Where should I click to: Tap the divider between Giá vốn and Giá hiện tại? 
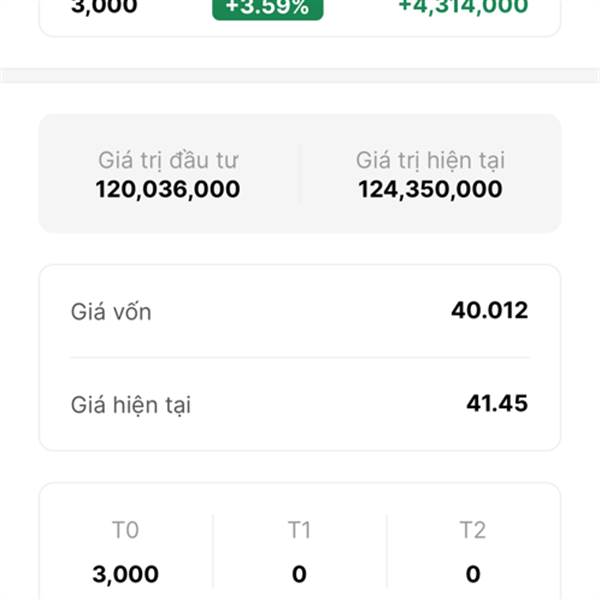(300, 357)
